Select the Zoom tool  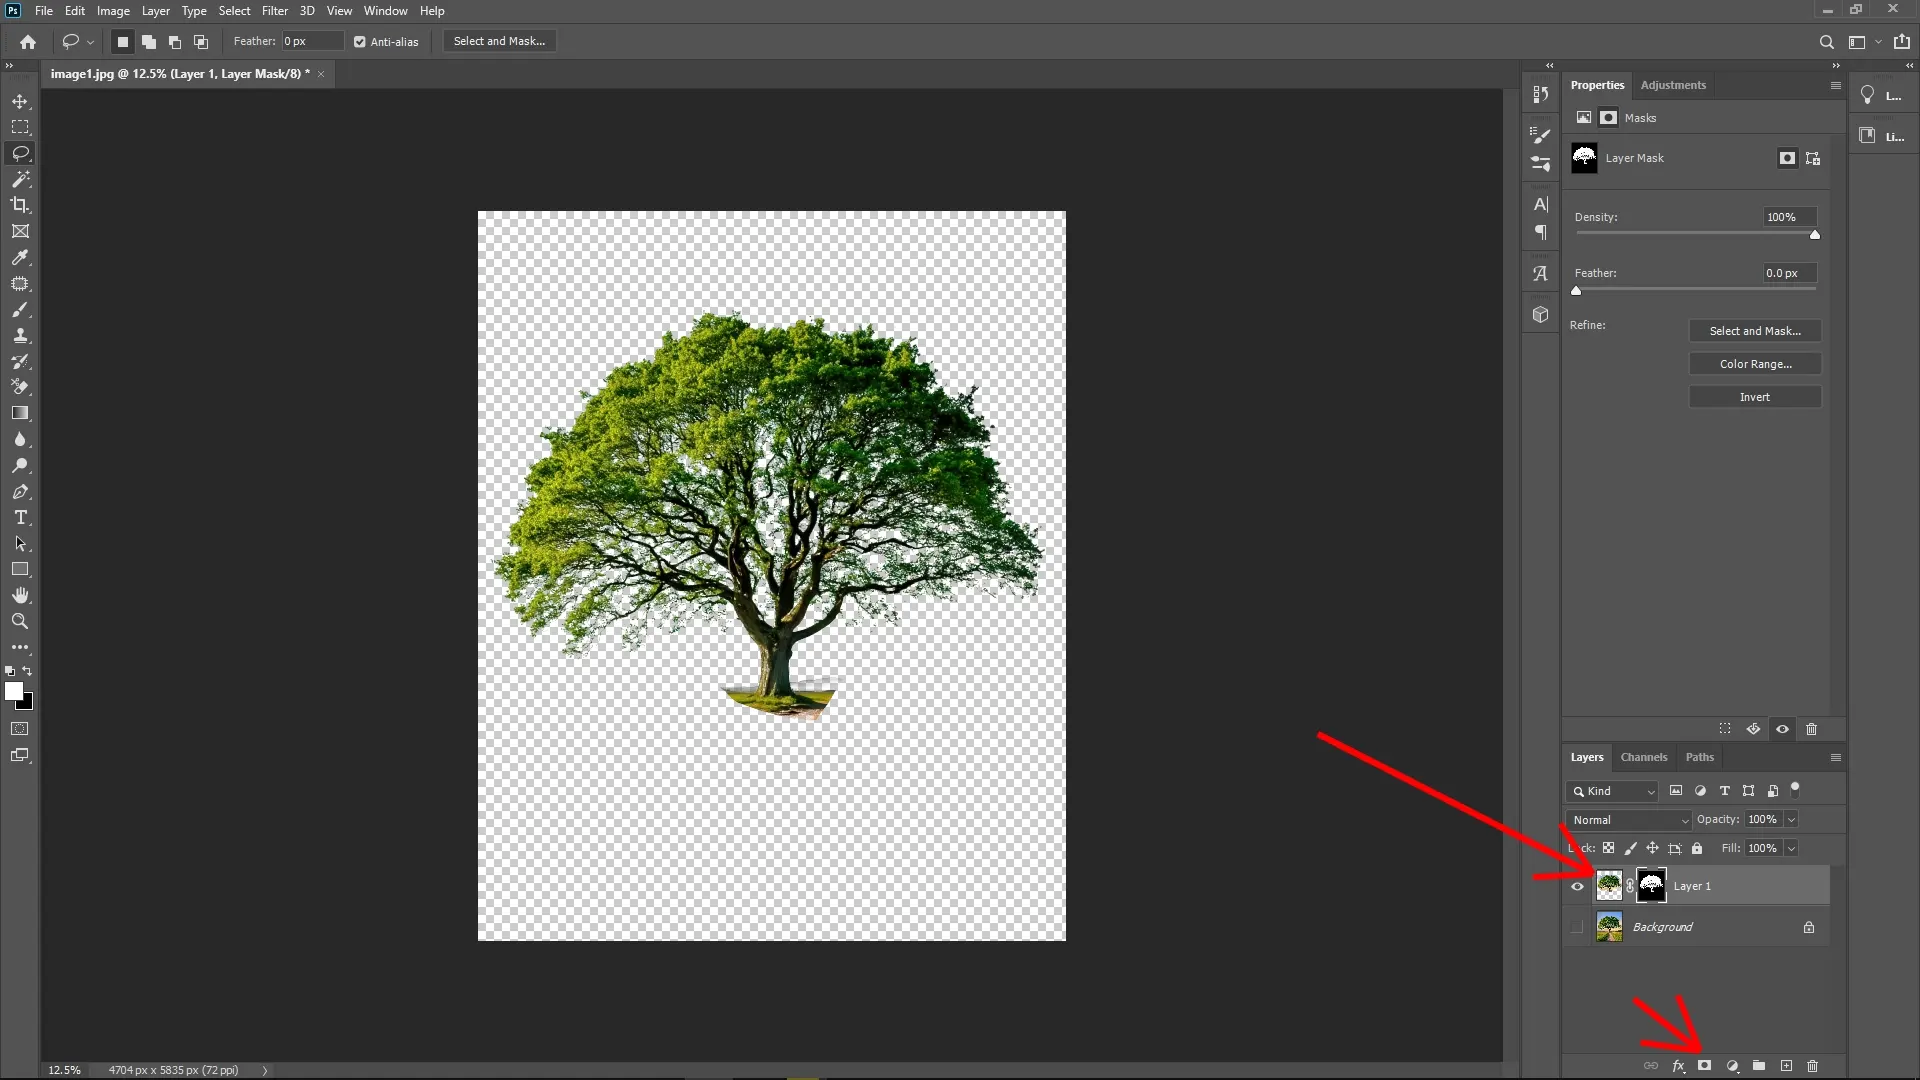(x=20, y=621)
